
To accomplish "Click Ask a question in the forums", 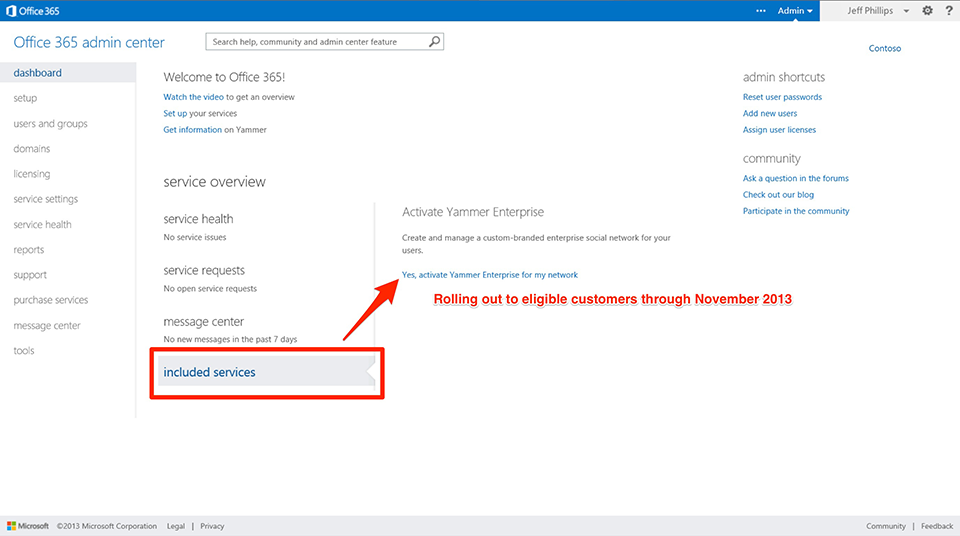I will pos(796,178).
